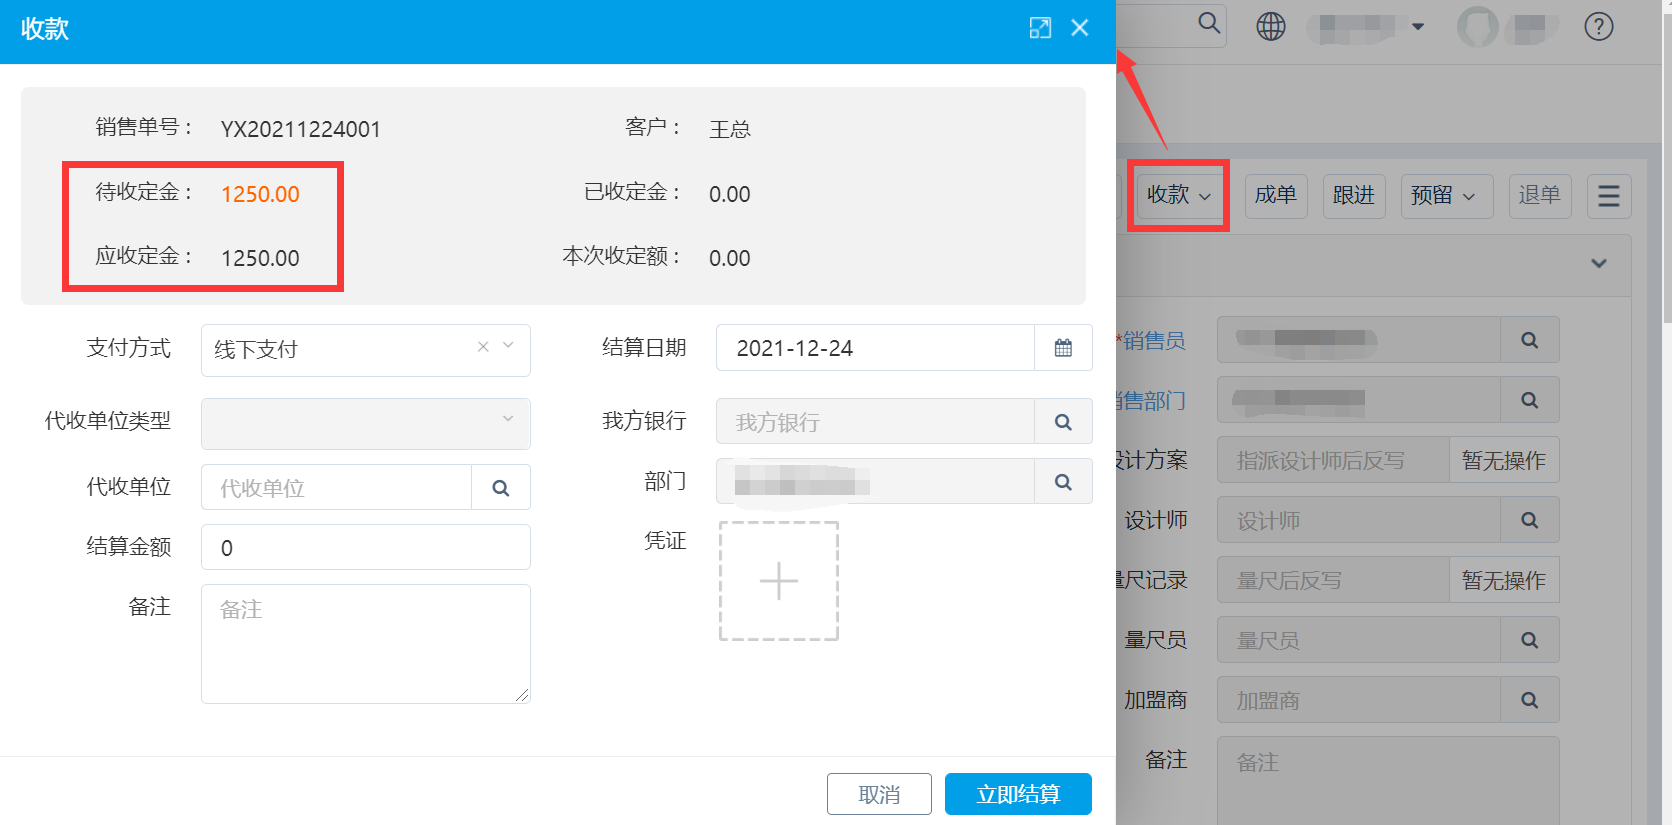Search 加盟商 with magnifier icon
This screenshot has height=825, width=1672.
pos(1530,700)
